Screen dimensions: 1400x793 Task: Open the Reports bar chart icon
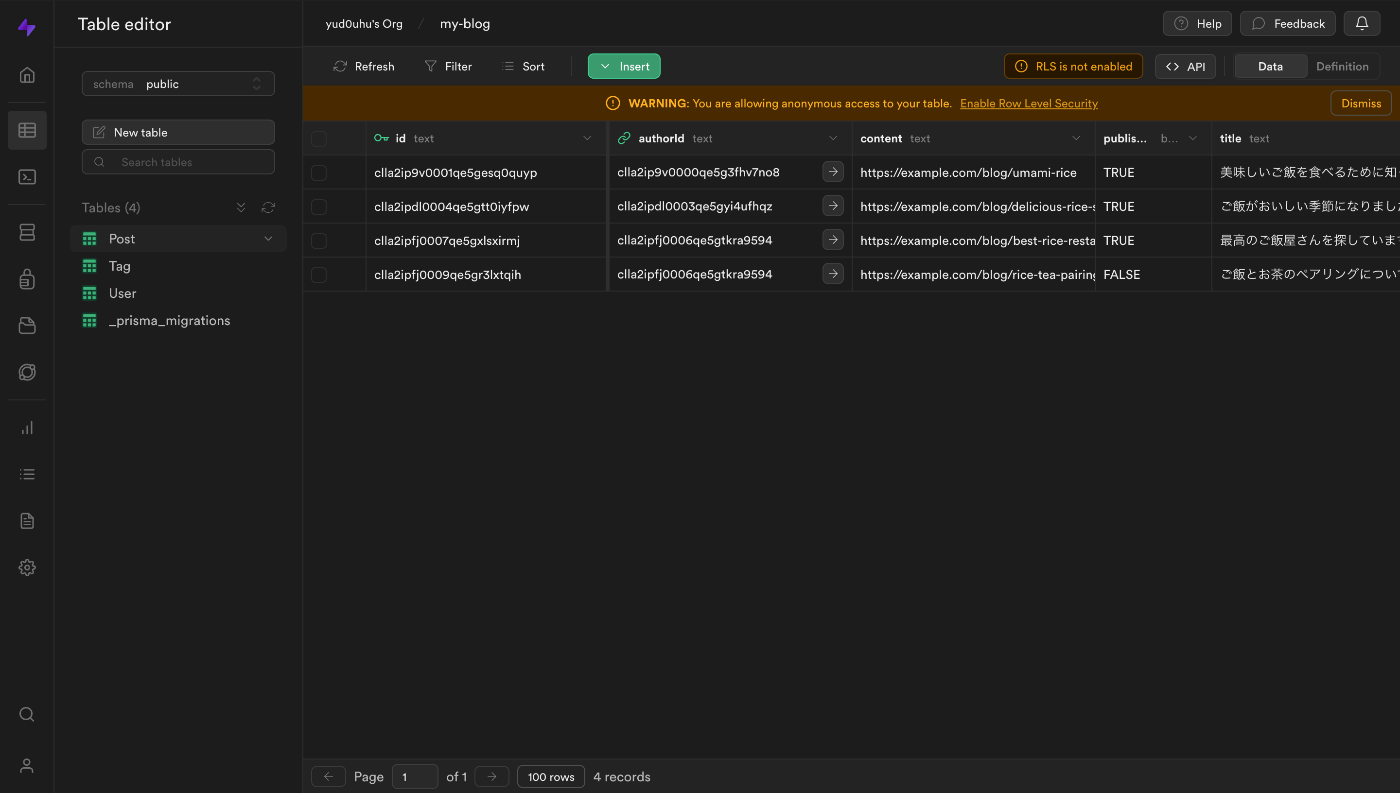27,427
